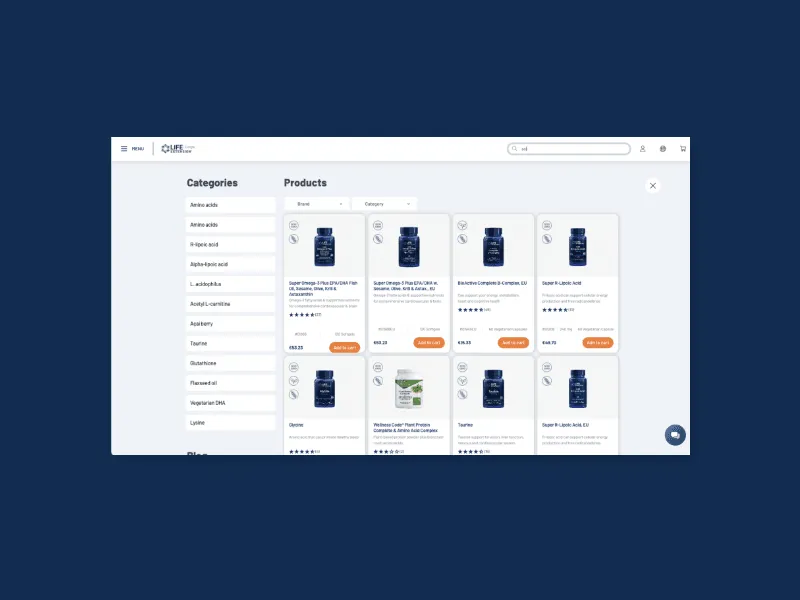Click non-GMO badge on Super R-Lipoic Acid card
Image resolution: width=800 pixels, height=600 pixels.
point(547,226)
